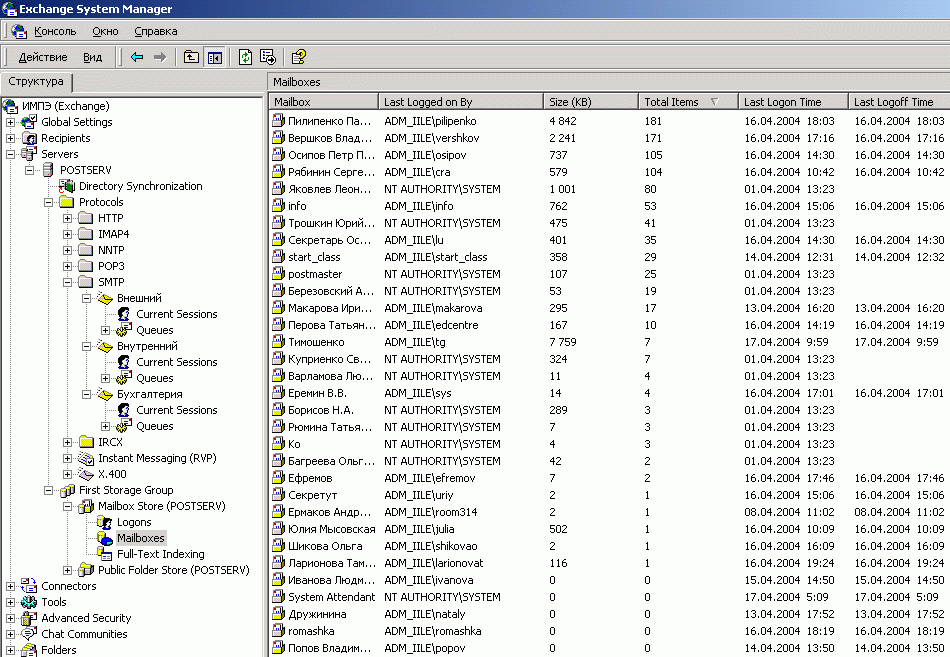This screenshot has height=657, width=950.
Task: Click the X.400 protocol icon
Action: pyautogui.click(x=86, y=474)
